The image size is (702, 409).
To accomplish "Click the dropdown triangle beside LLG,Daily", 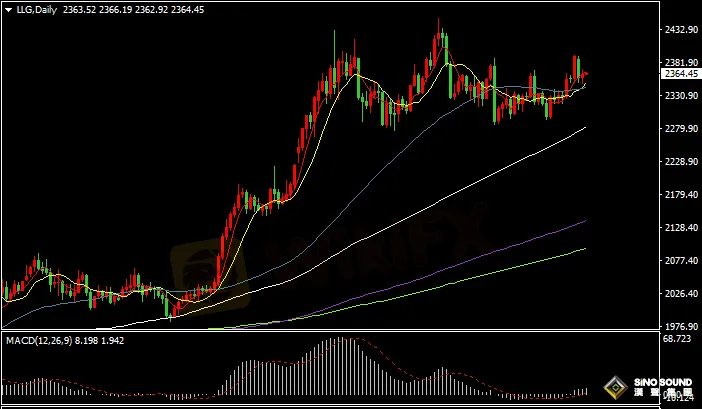I will [x=8, y=10].
